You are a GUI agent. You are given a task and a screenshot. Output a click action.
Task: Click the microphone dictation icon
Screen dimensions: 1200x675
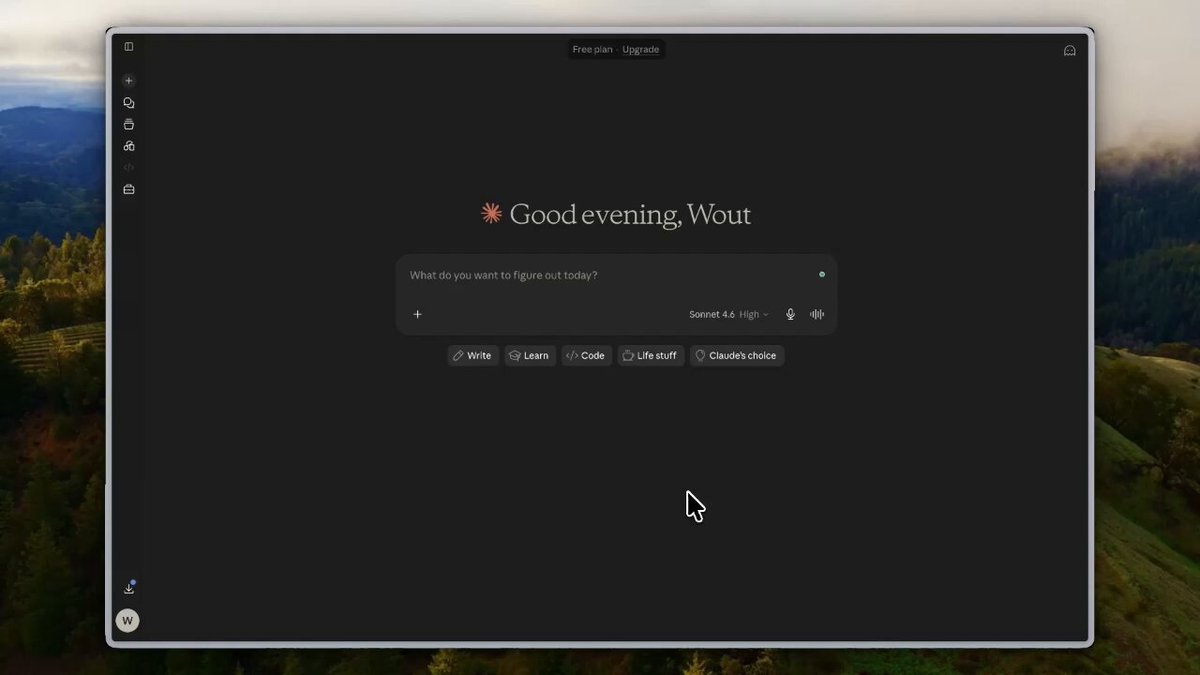coord(790,314)
